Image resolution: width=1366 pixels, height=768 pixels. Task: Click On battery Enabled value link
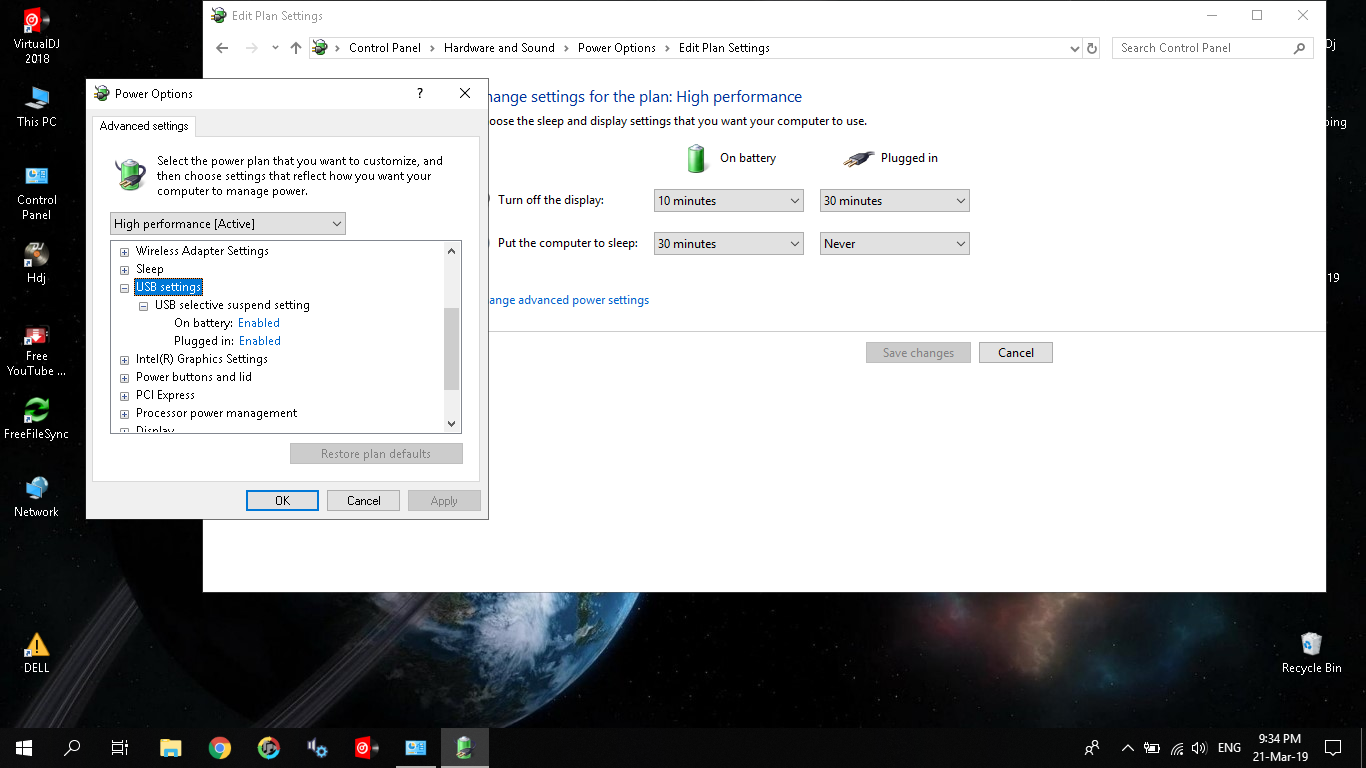coord(259,323)
